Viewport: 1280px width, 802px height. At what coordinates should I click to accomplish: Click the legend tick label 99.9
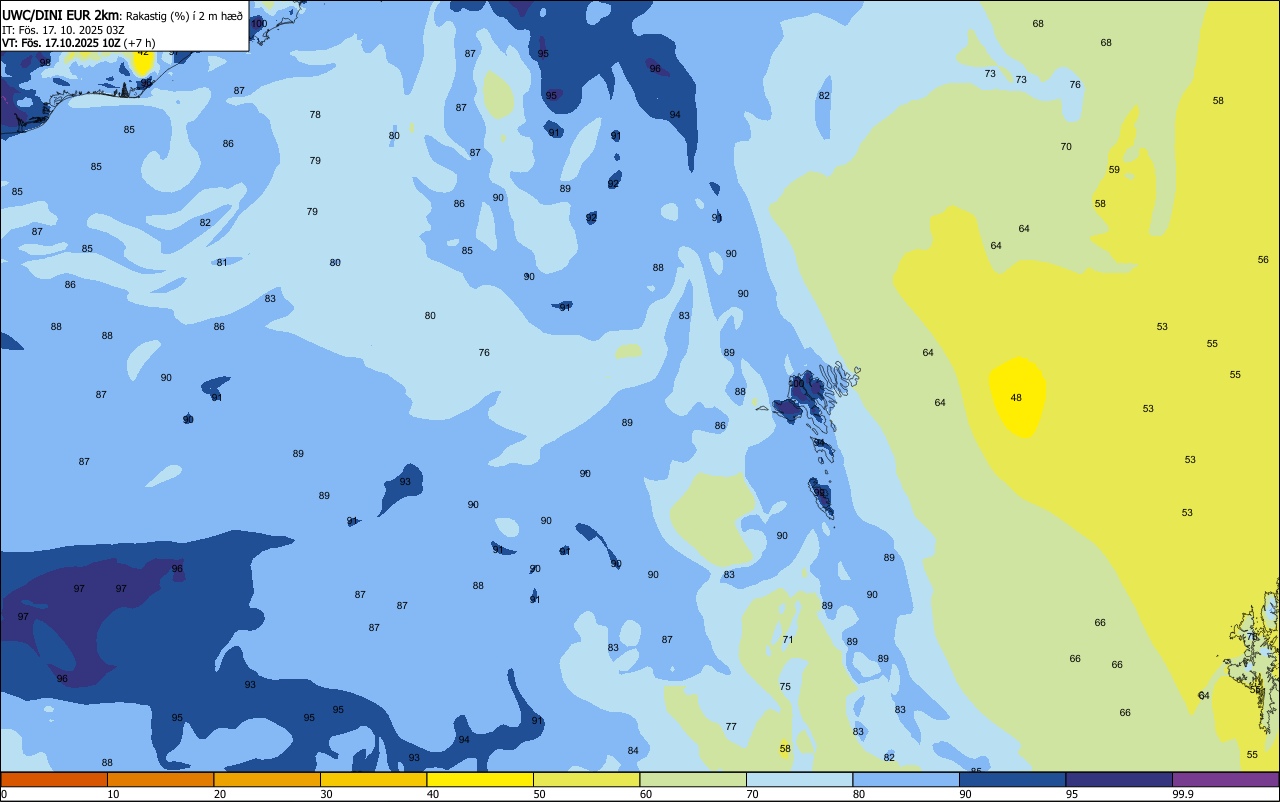click(1183, 794)
